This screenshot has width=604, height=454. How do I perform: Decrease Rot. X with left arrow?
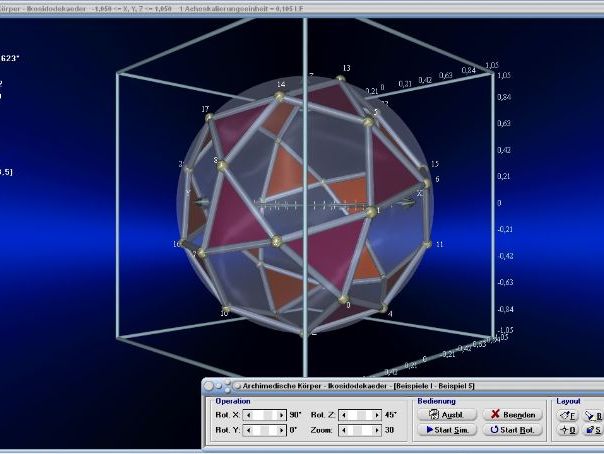coord(248,415)
